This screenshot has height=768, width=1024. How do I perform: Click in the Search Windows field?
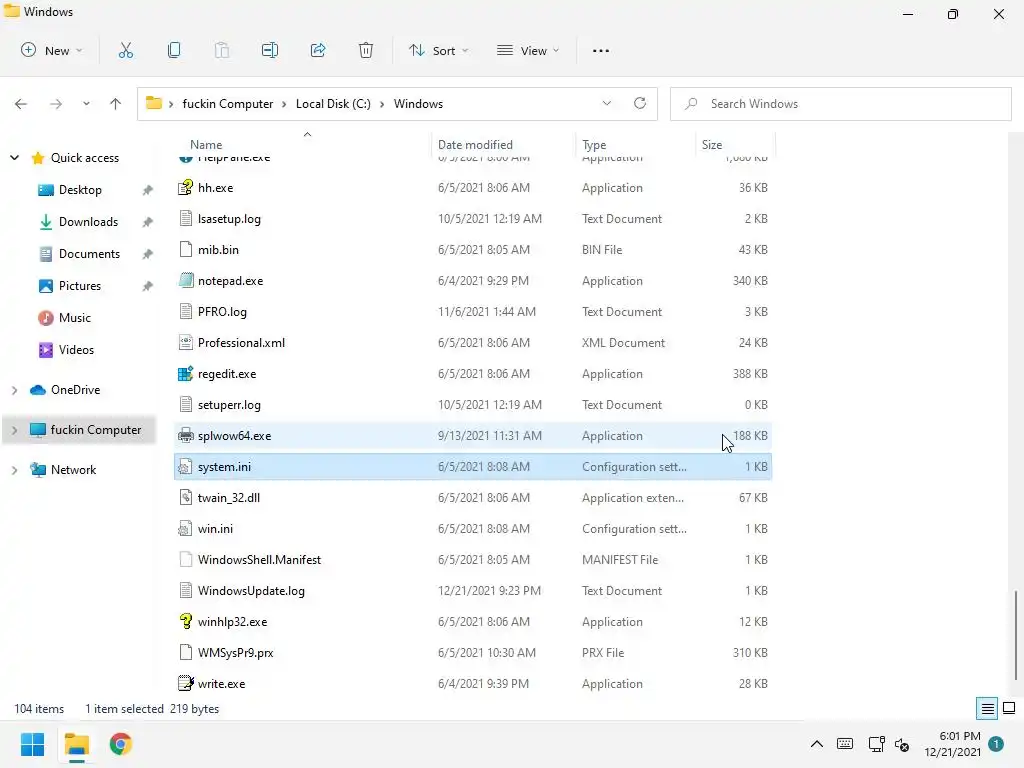841,104
